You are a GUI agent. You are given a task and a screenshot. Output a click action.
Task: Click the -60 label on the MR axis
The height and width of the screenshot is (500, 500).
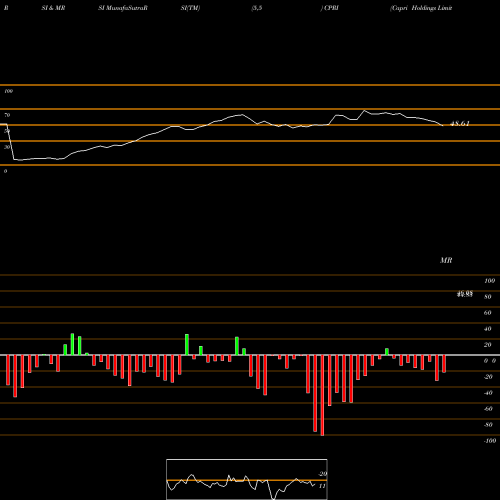(488, 409)
